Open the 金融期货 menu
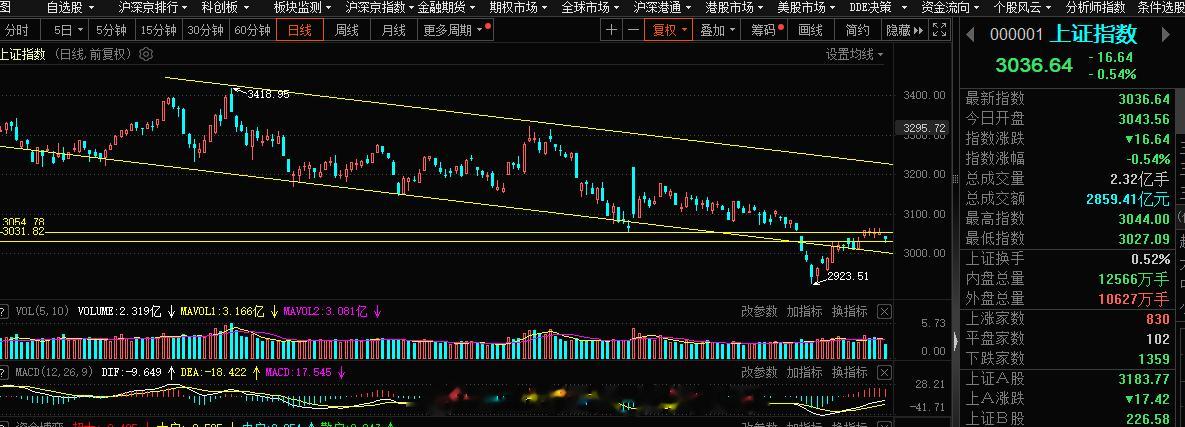 coord(449,8)
